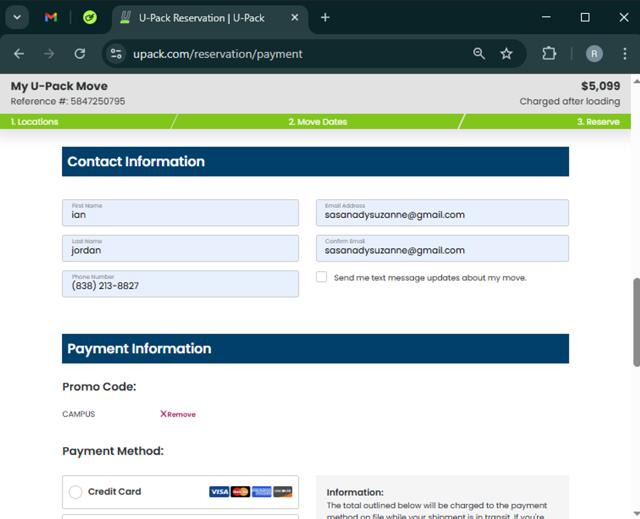Go to step 2. Move Dates
This screenshot has width=640, height=519.
click(318, 122)
